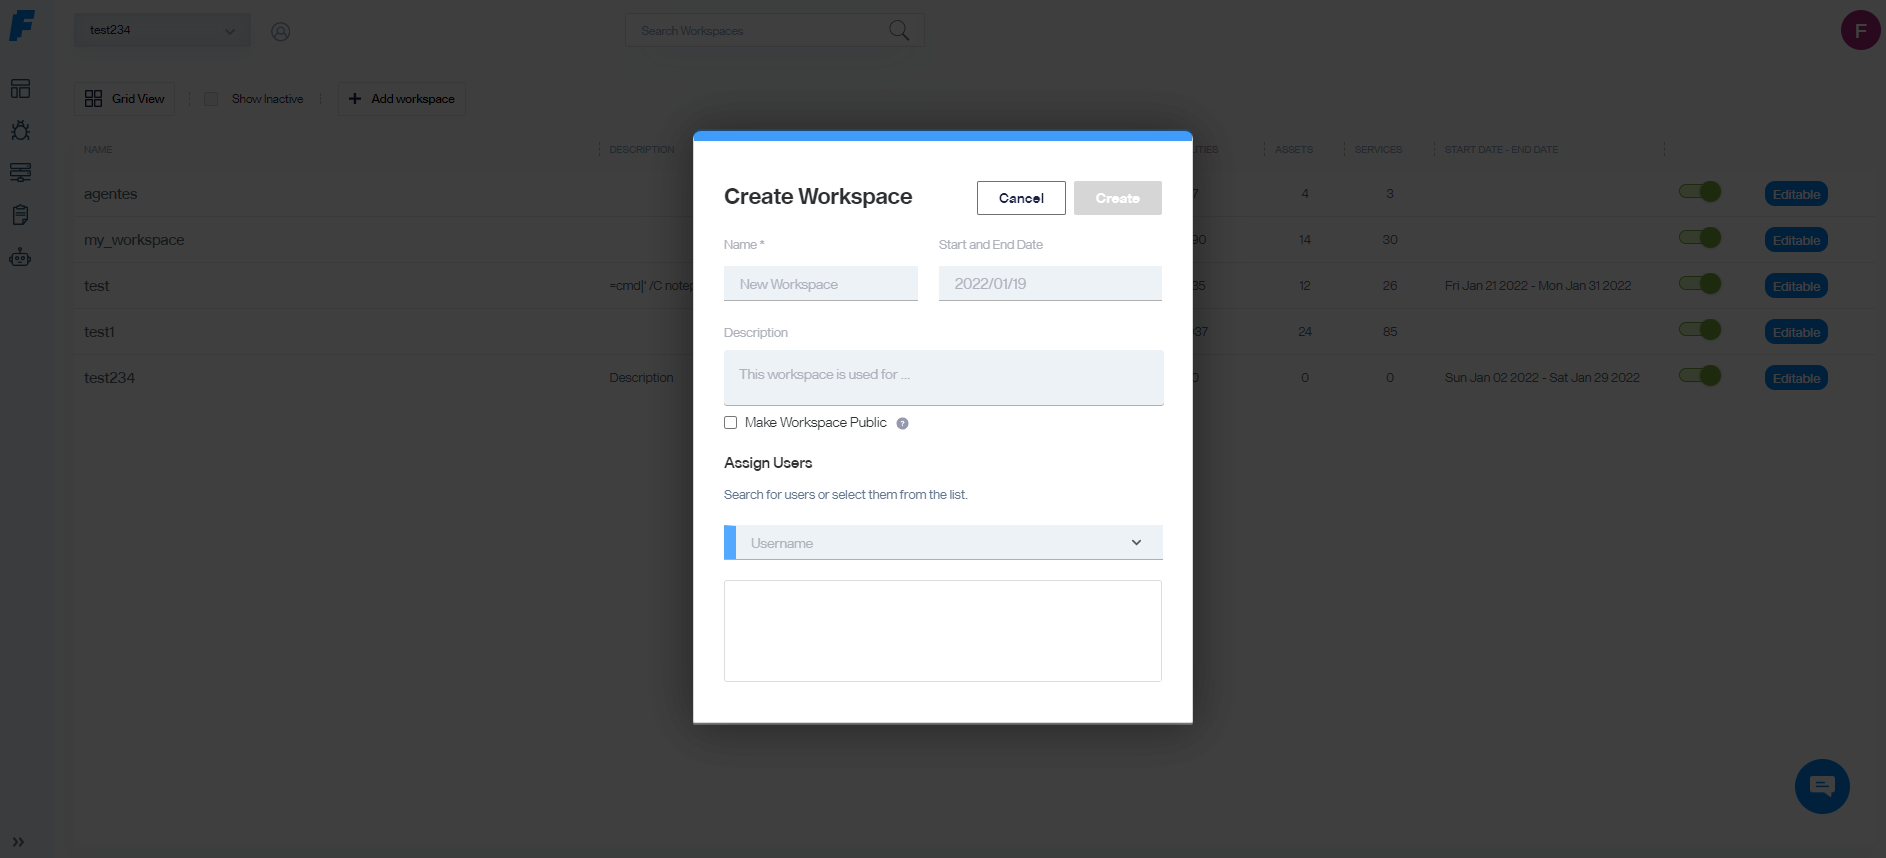Open the test234 workspace selector dropdown
This screenshot has width=1886, height=858.
pyautogui.click(x=162, y=30)
